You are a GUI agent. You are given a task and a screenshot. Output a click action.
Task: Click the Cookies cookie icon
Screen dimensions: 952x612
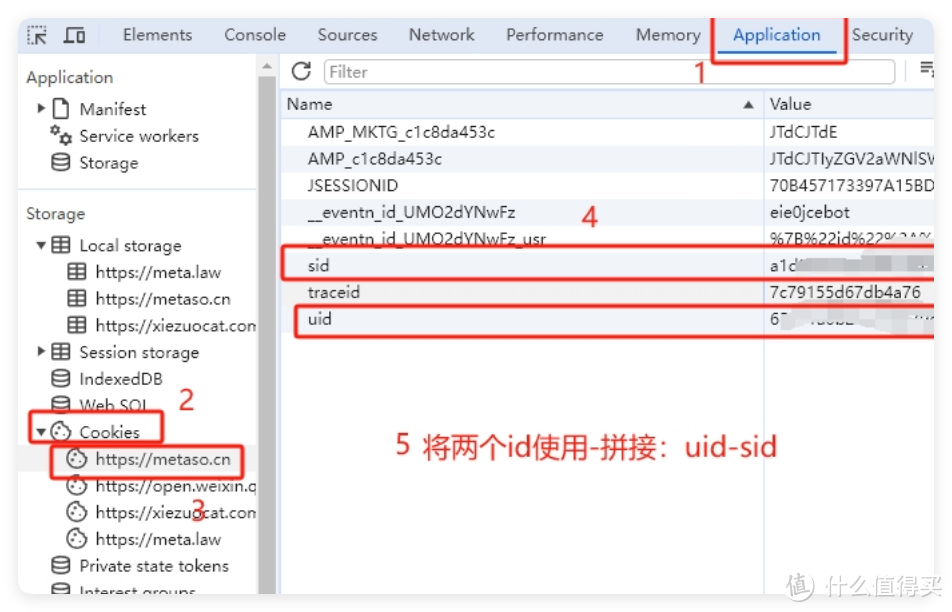pos(61,431)
